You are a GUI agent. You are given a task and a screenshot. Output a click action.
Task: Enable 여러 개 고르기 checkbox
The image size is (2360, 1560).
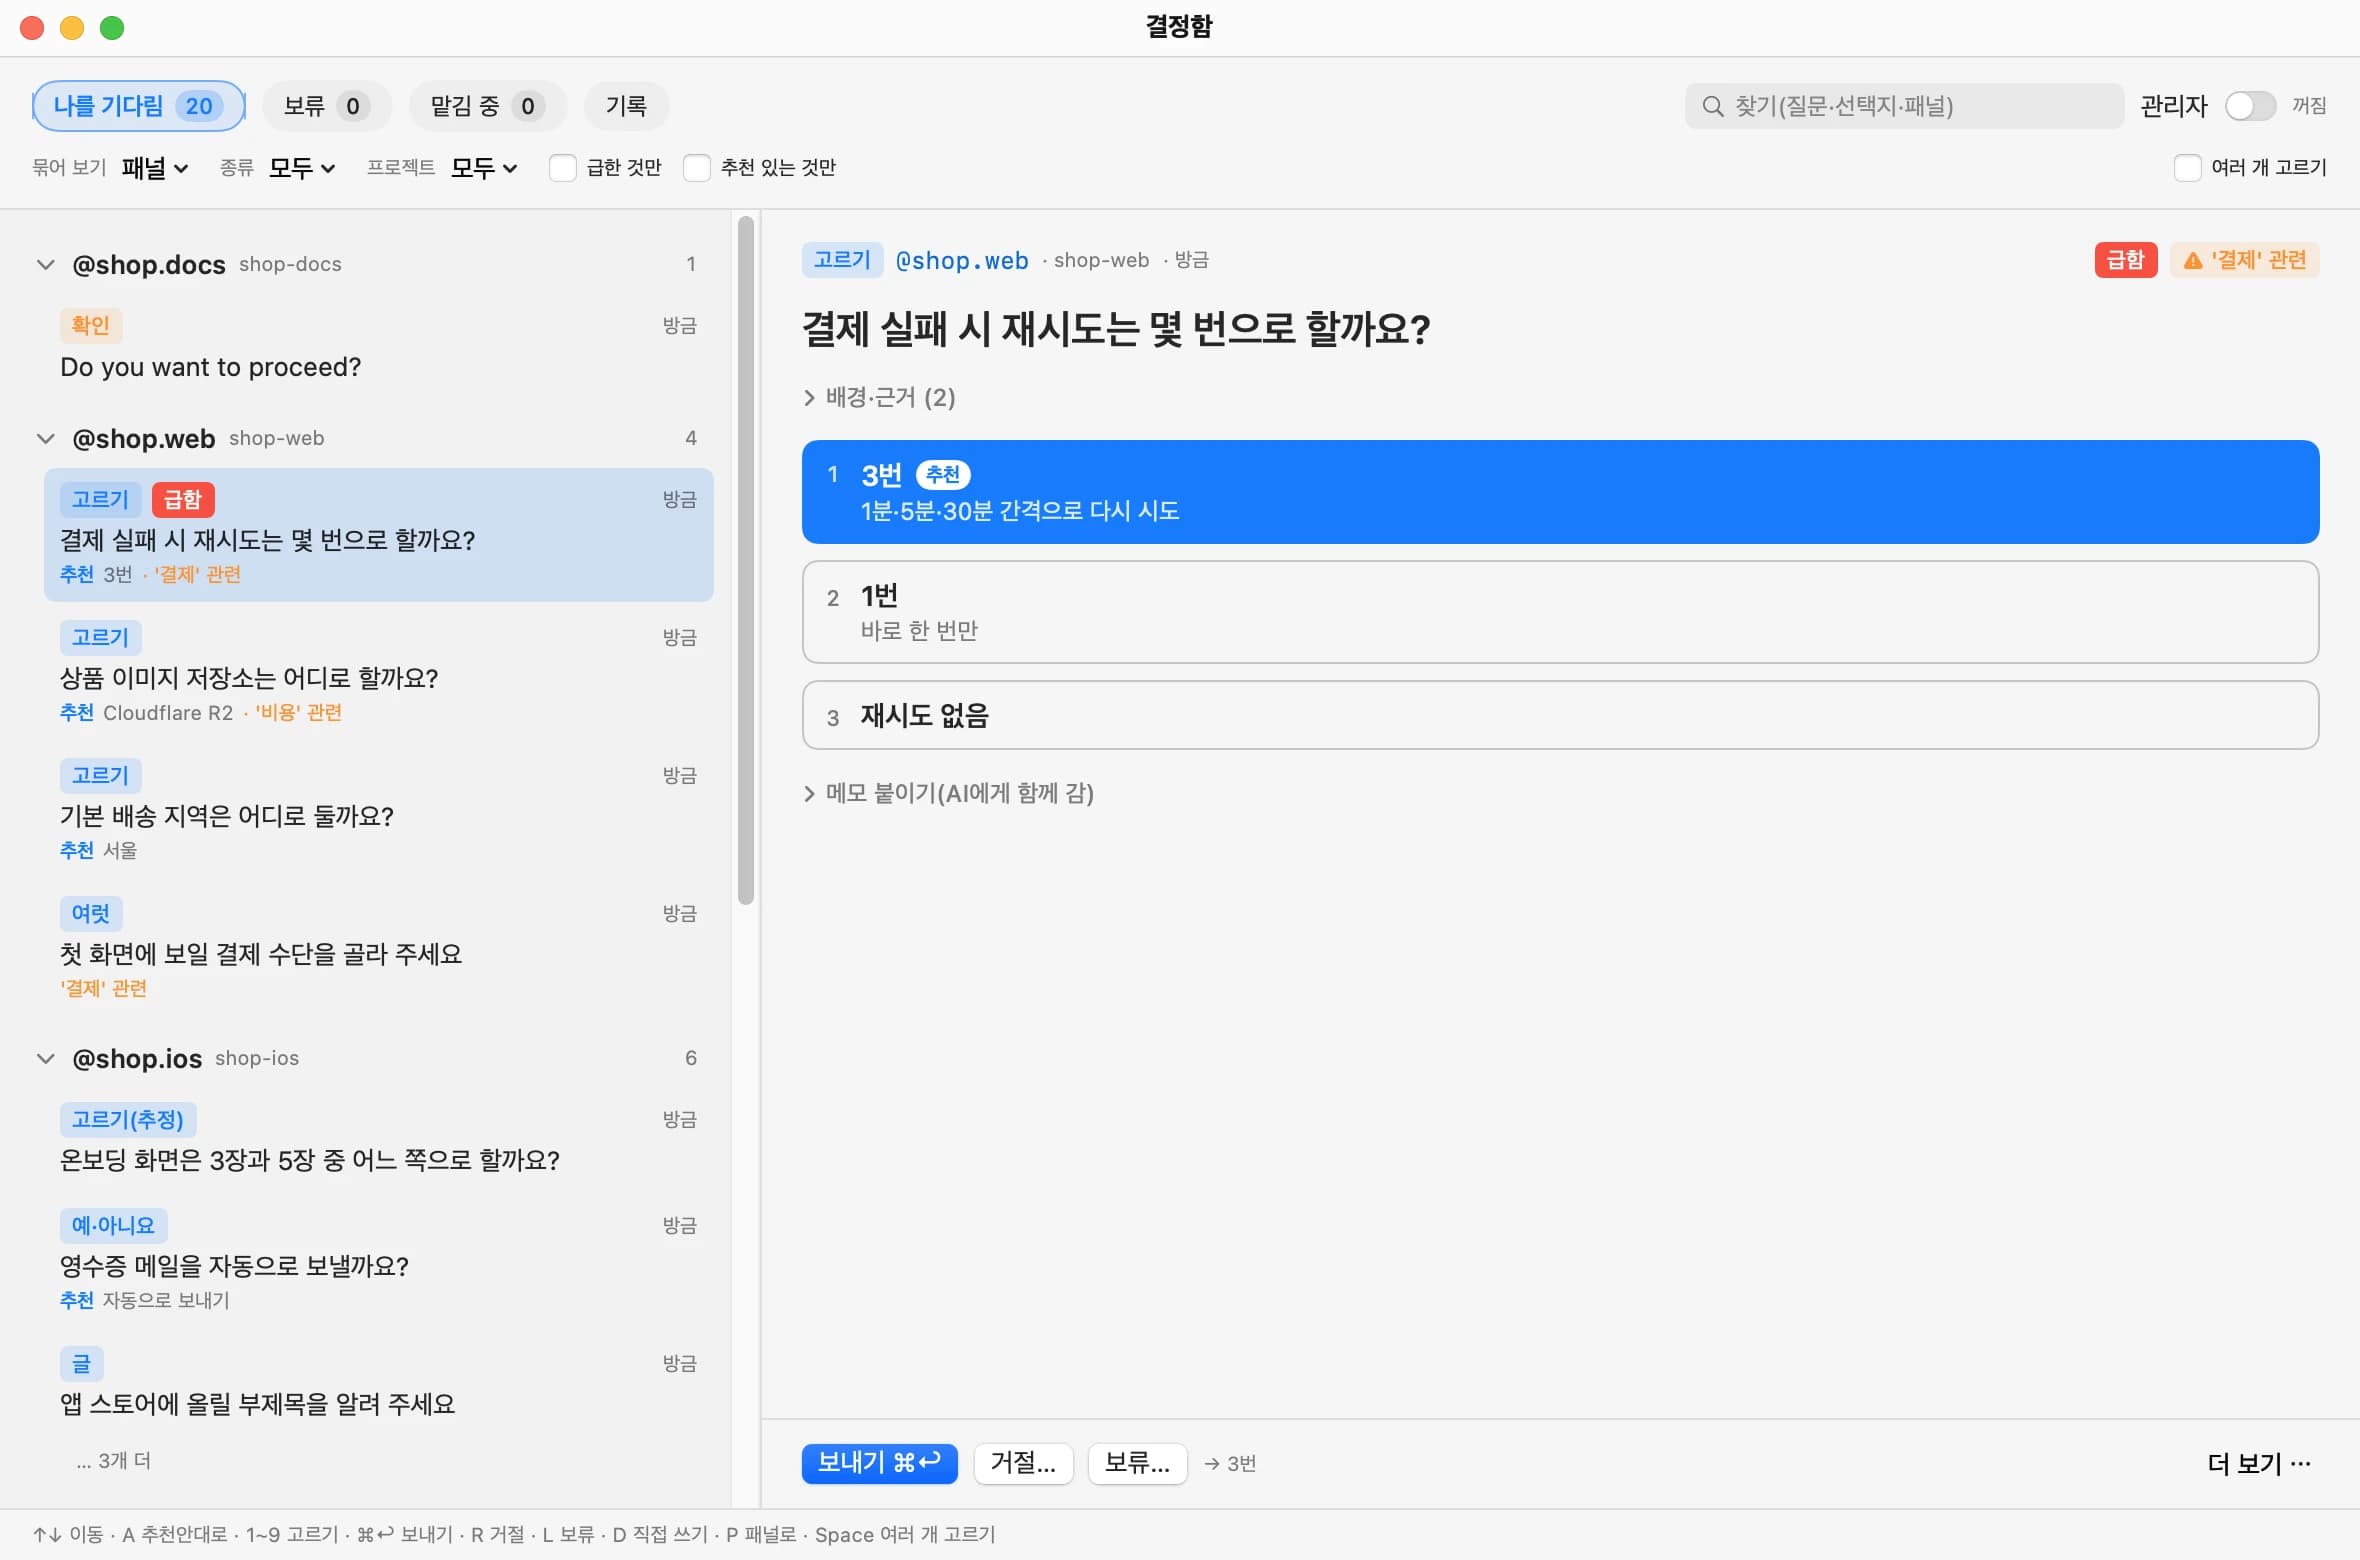coord(2187,168)
